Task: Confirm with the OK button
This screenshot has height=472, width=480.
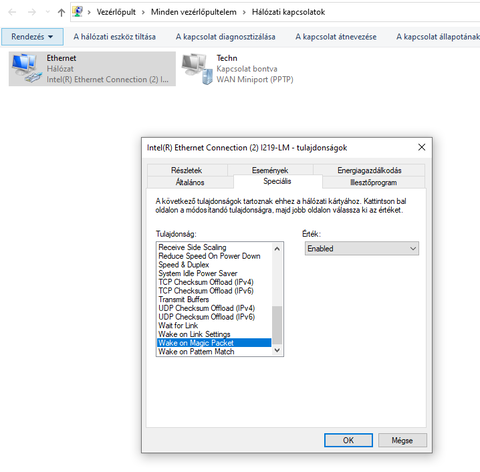Action: [x=348, y=440]
